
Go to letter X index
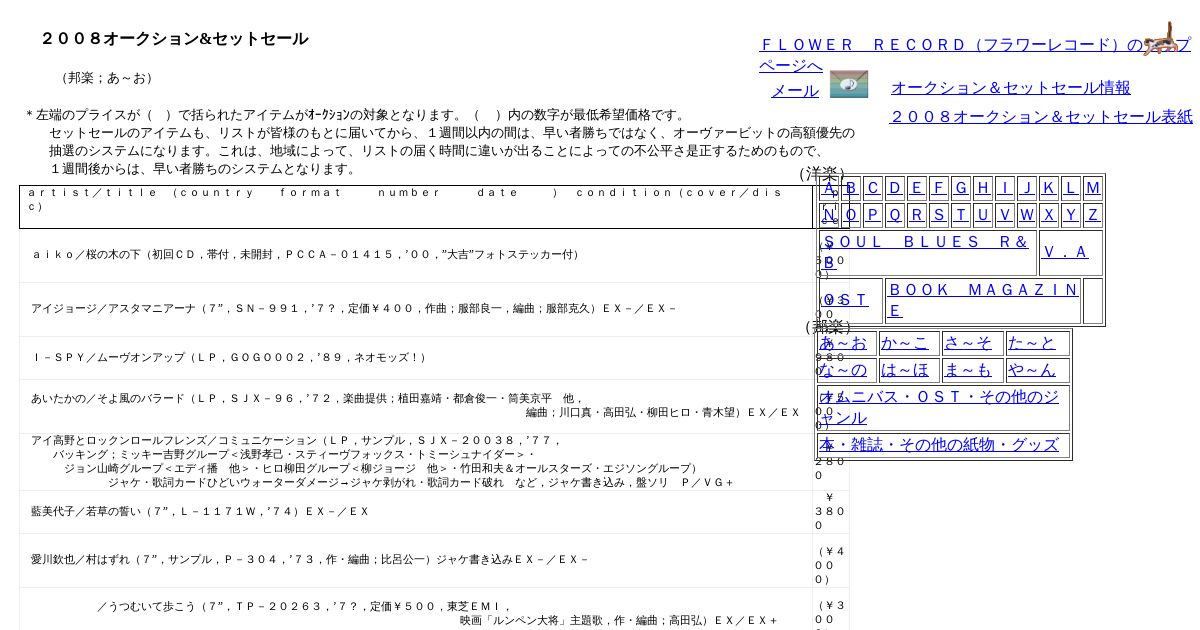(1049, 214)
